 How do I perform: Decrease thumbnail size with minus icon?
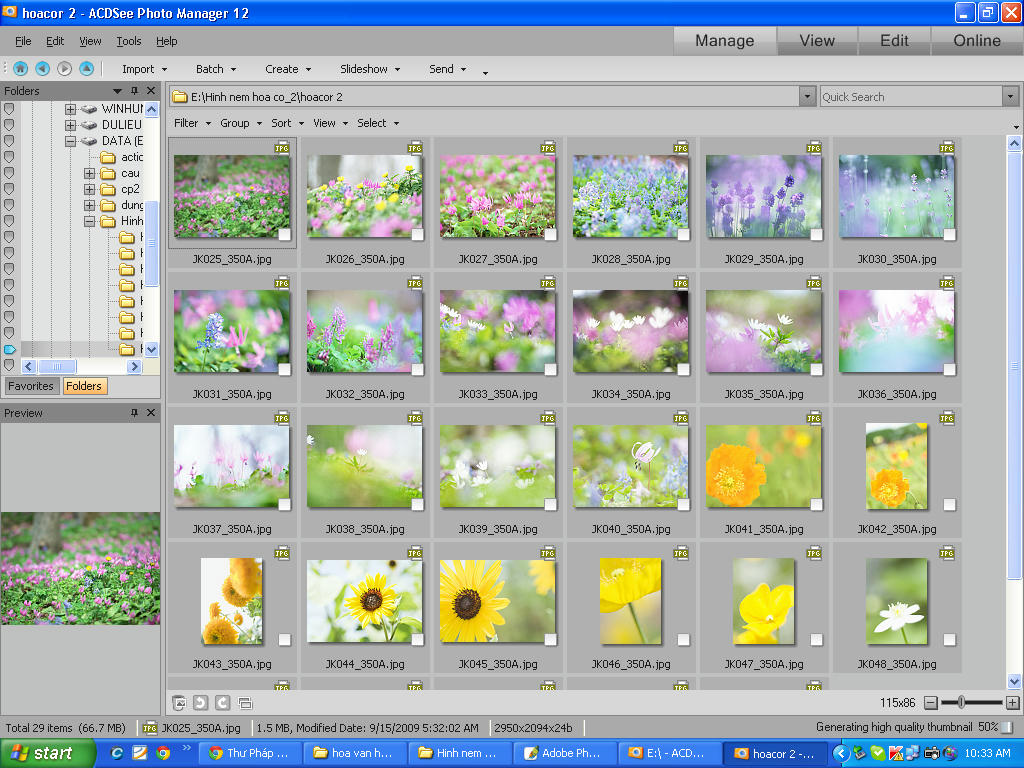pyautogui.click(x=931, y=703)
